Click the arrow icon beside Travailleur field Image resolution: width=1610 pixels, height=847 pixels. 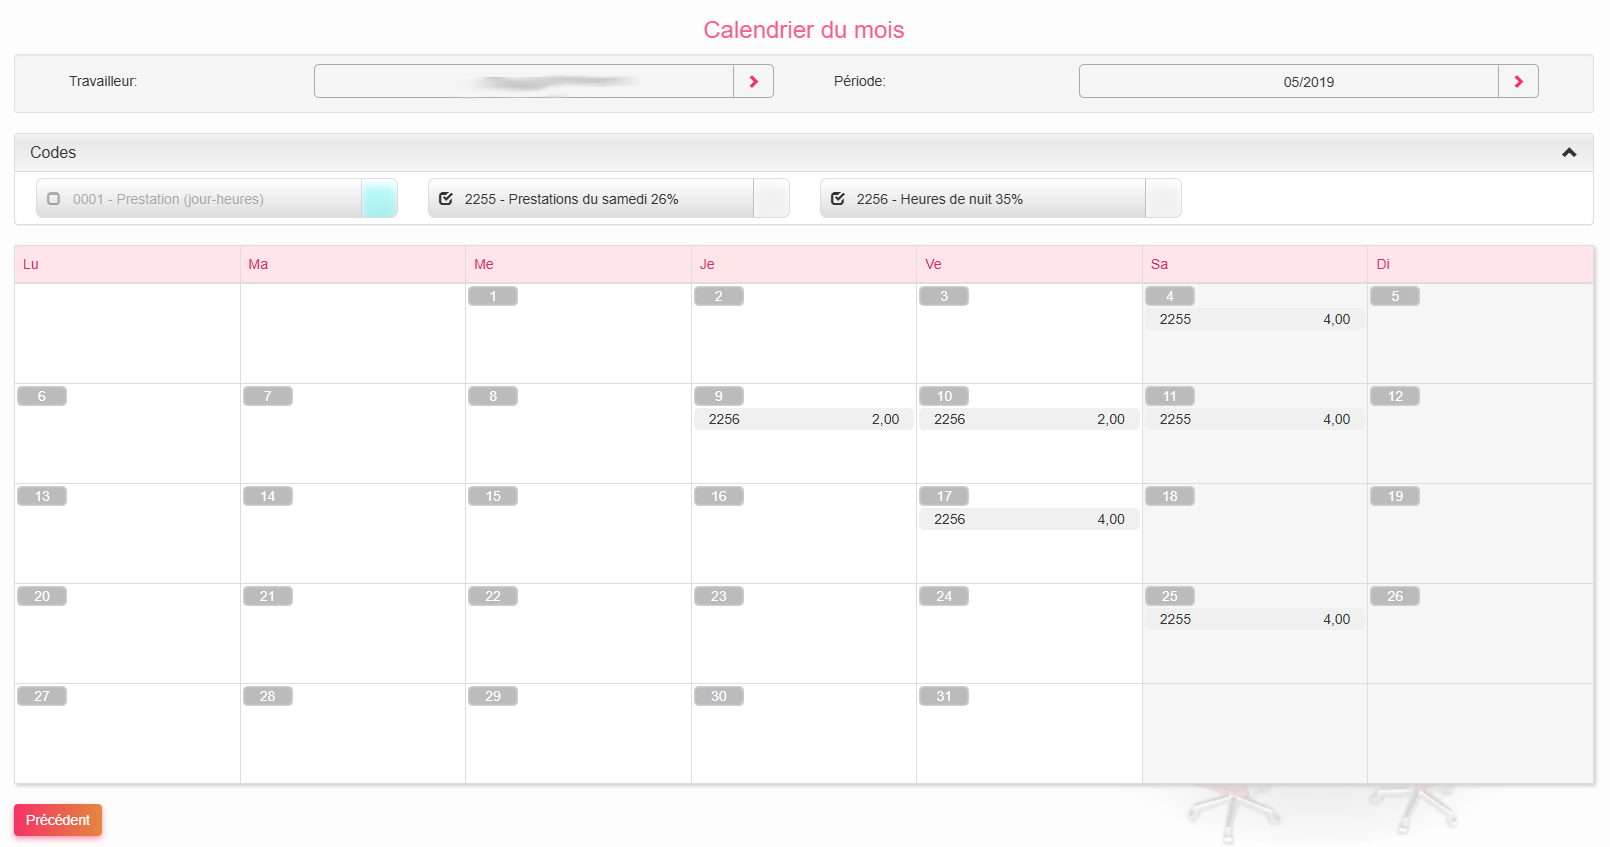(753, 81)
